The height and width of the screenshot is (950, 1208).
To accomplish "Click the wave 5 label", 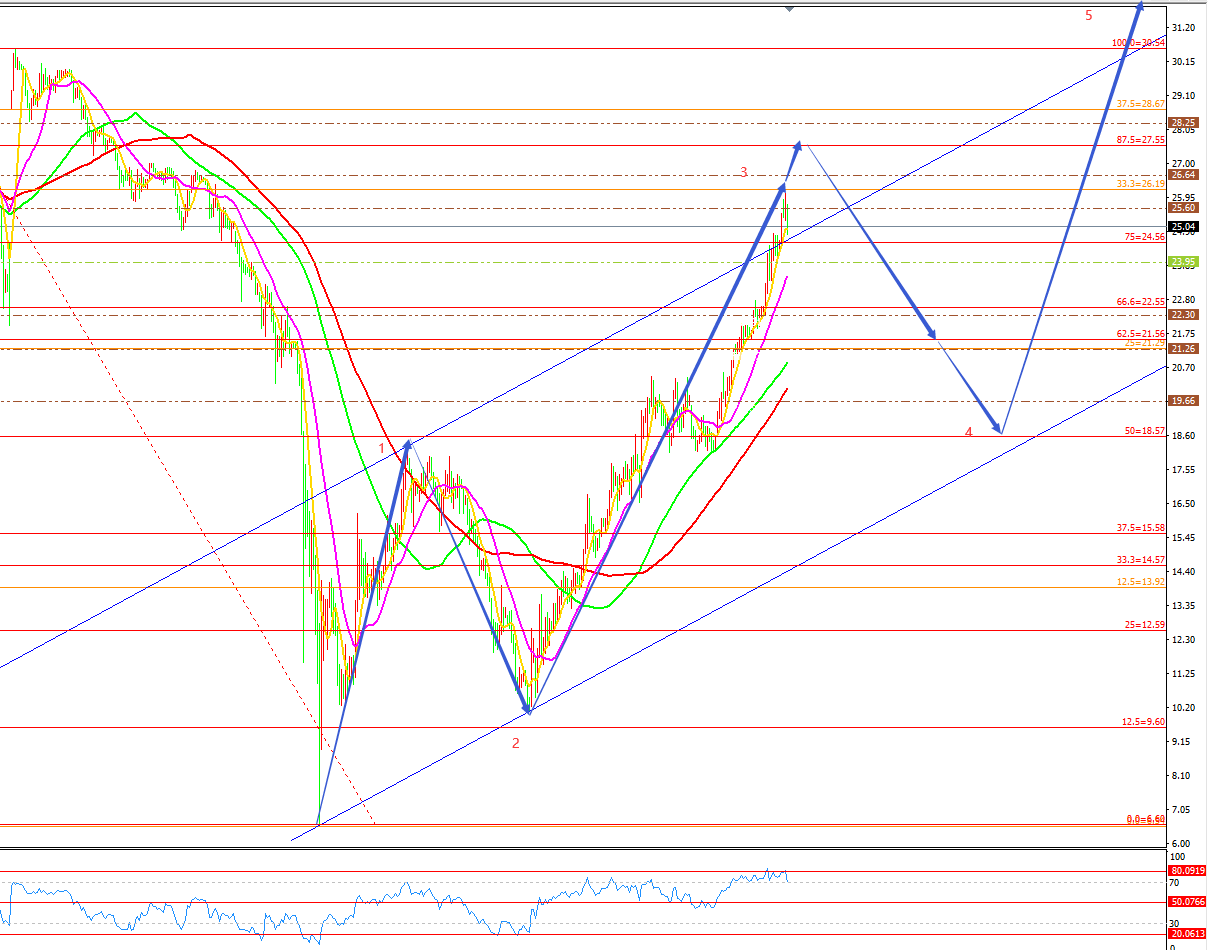I will (1089, 15).
